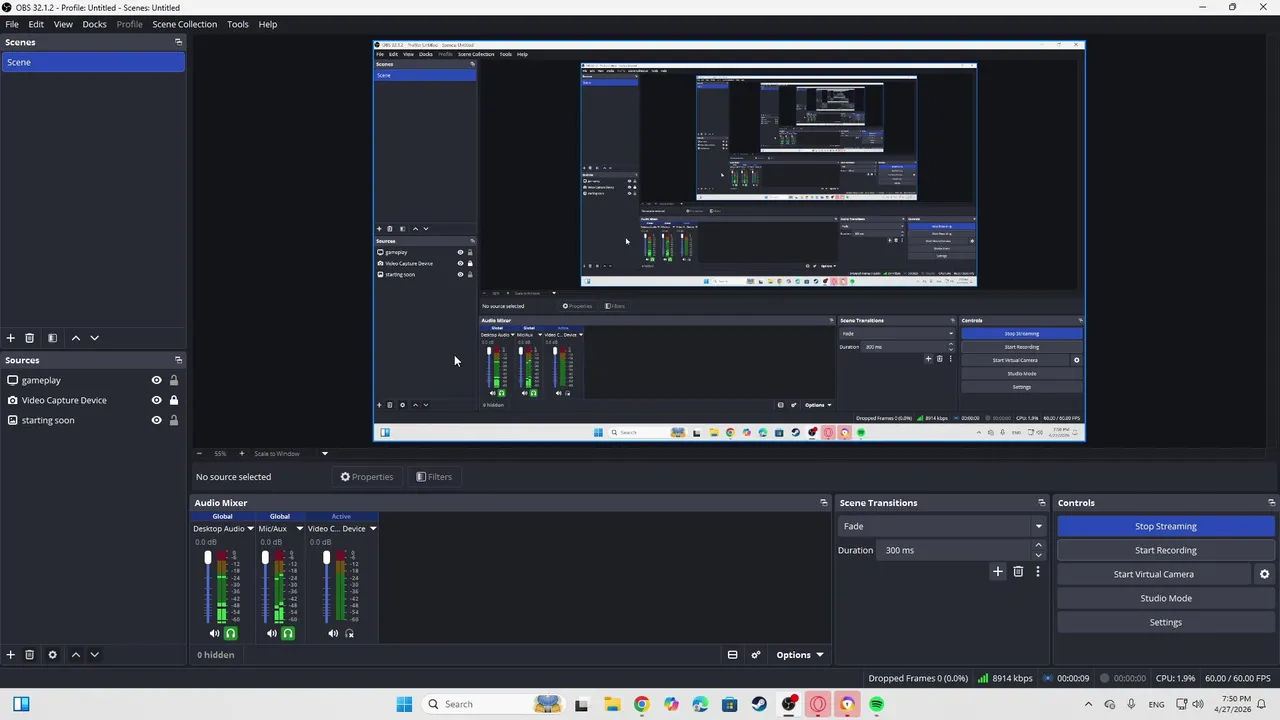The height and width of the screenshot is (720, 1280).
Task: Remove selected source using trash icon
Action: tap(30, 655)
